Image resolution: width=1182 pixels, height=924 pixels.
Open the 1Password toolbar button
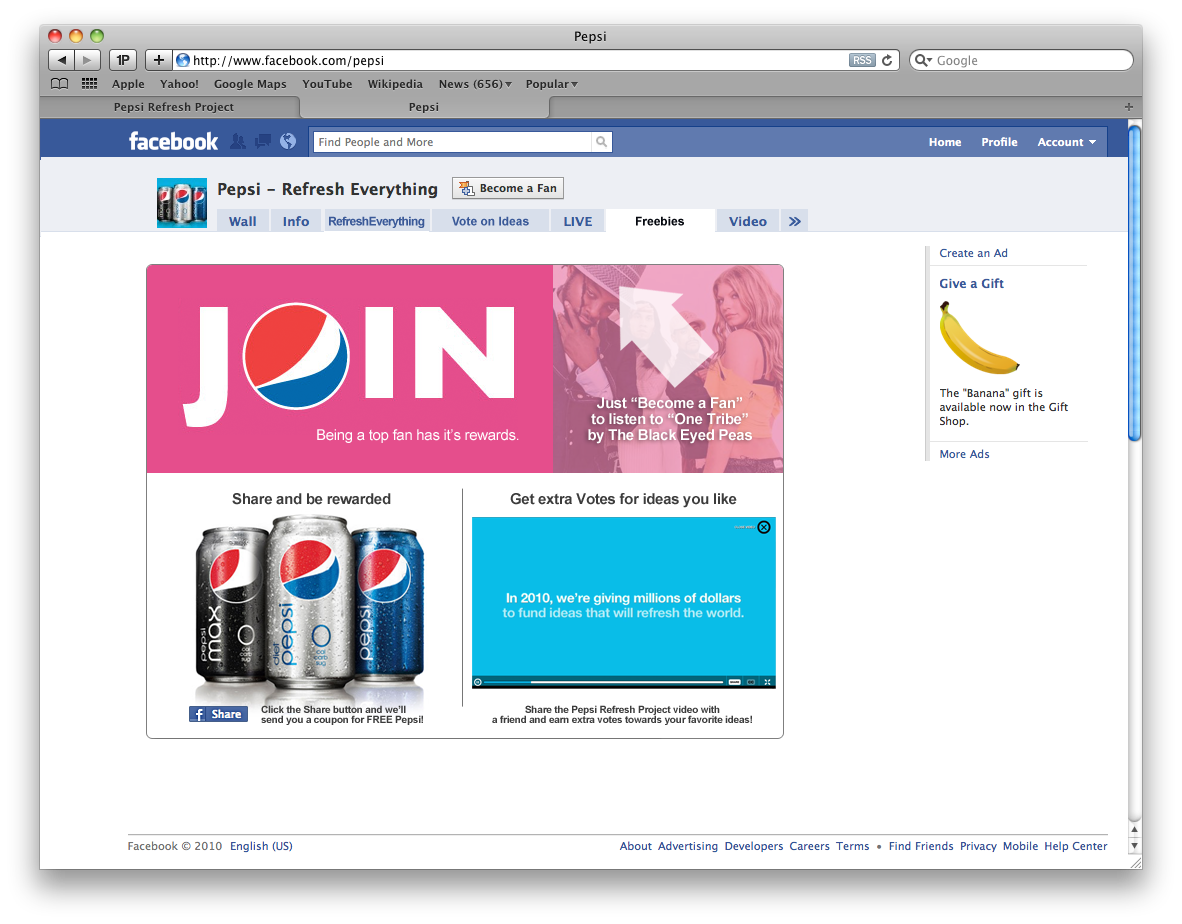click(123, 60)
